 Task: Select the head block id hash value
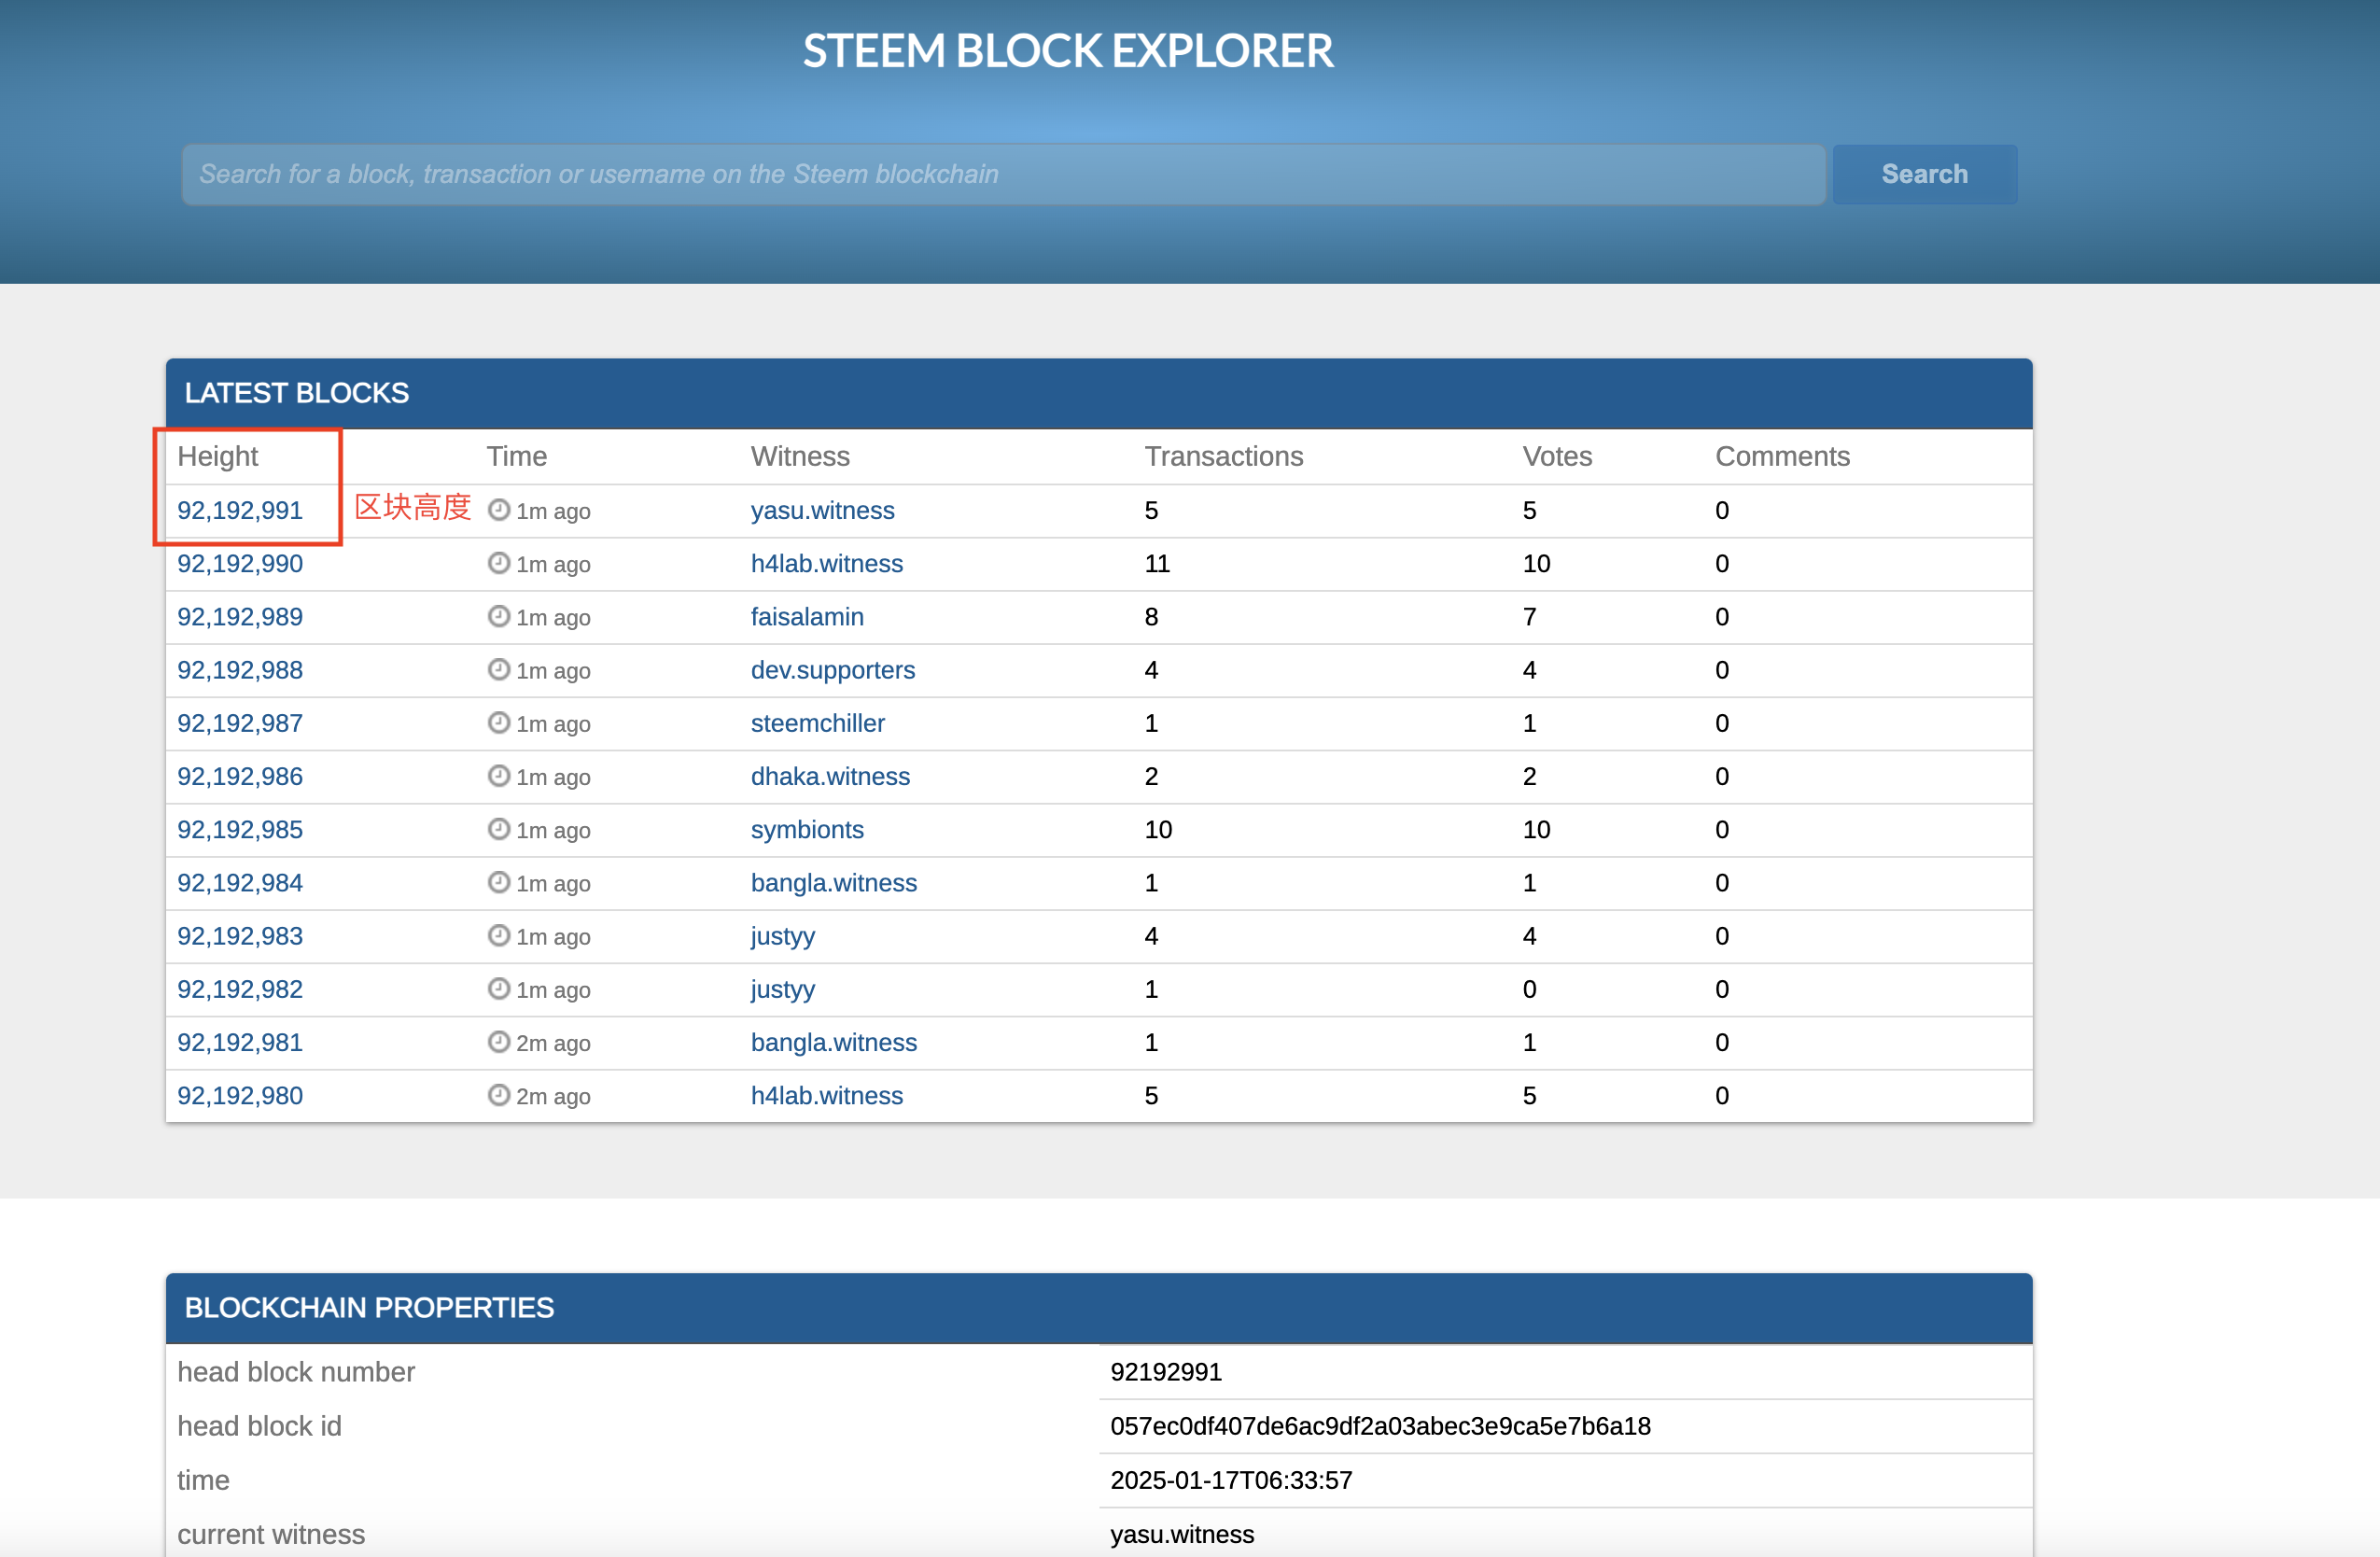[x=1380, y=1425]
